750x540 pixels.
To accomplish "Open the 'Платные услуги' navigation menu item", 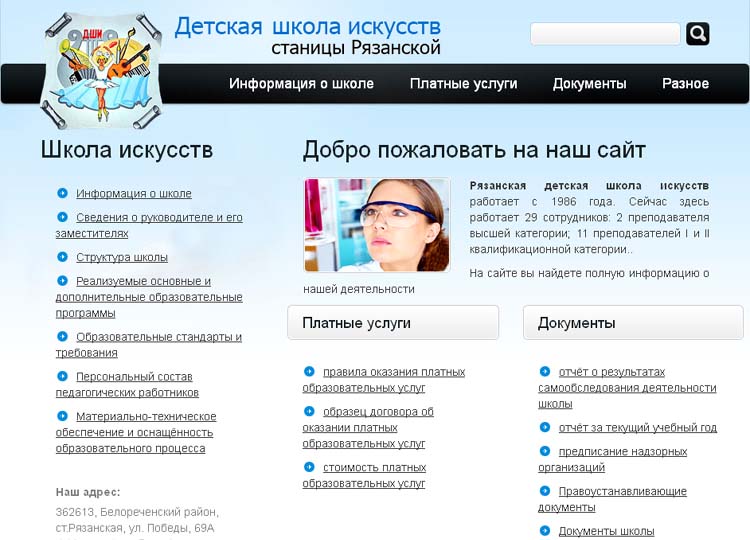I will point(463,84).
